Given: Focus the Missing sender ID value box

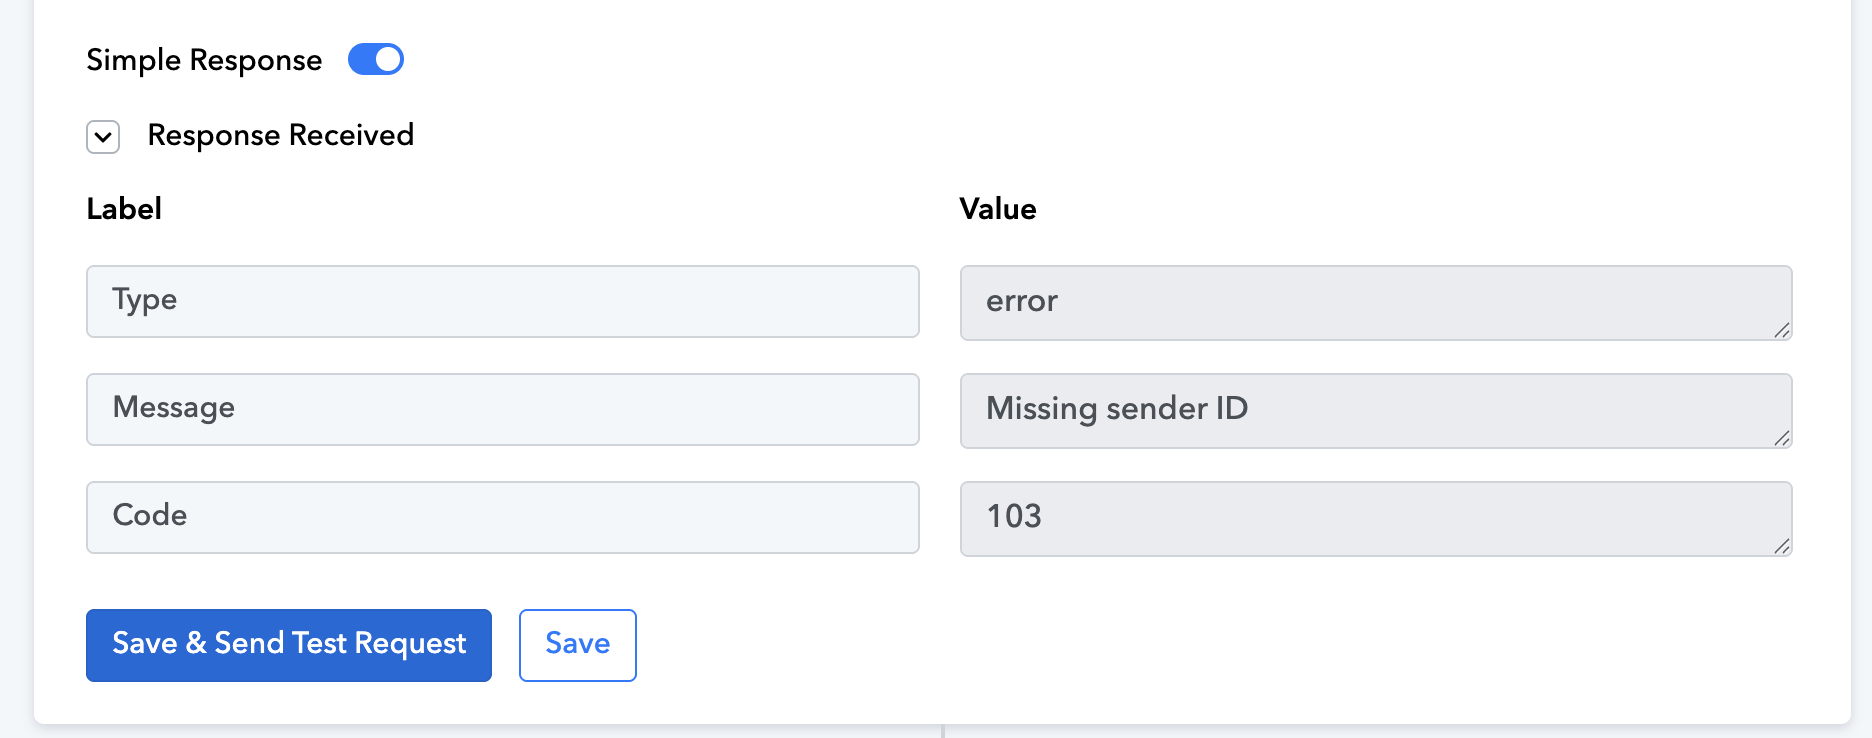Looking at the screenshot, I should click(1375, 410).
